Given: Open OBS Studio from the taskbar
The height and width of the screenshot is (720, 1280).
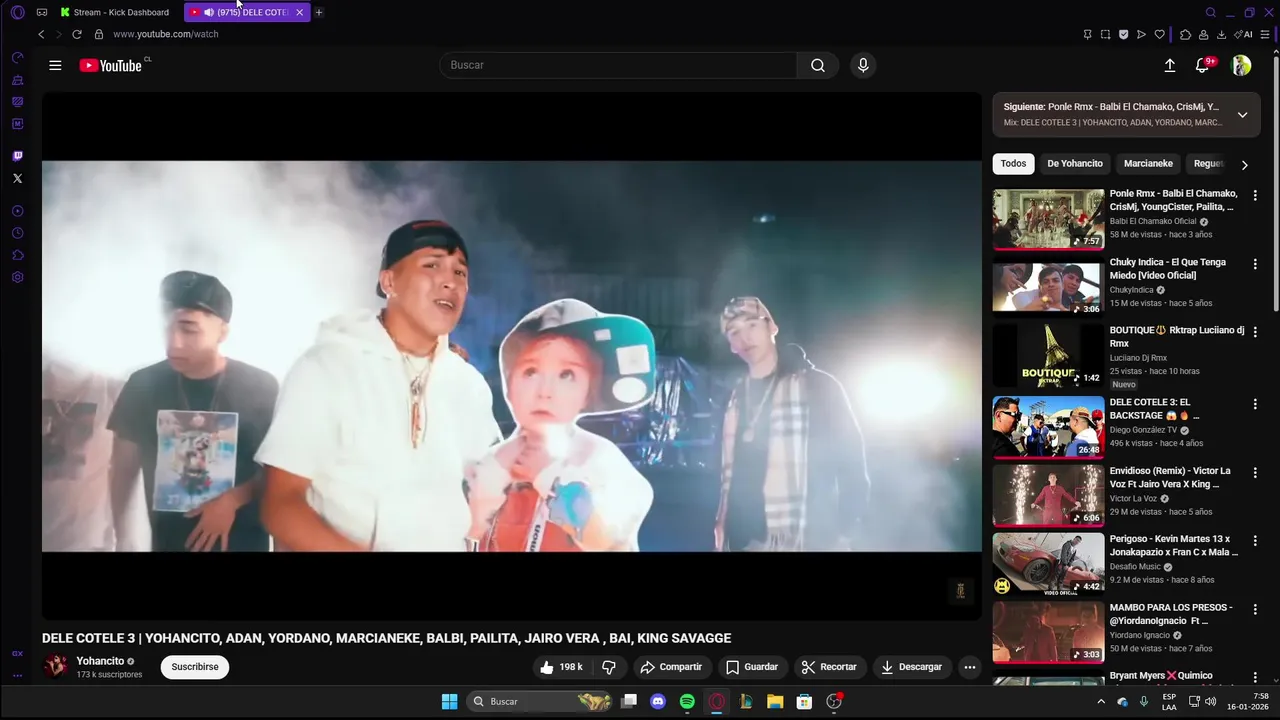Looking at the screenshot, I should pos(834,702).
